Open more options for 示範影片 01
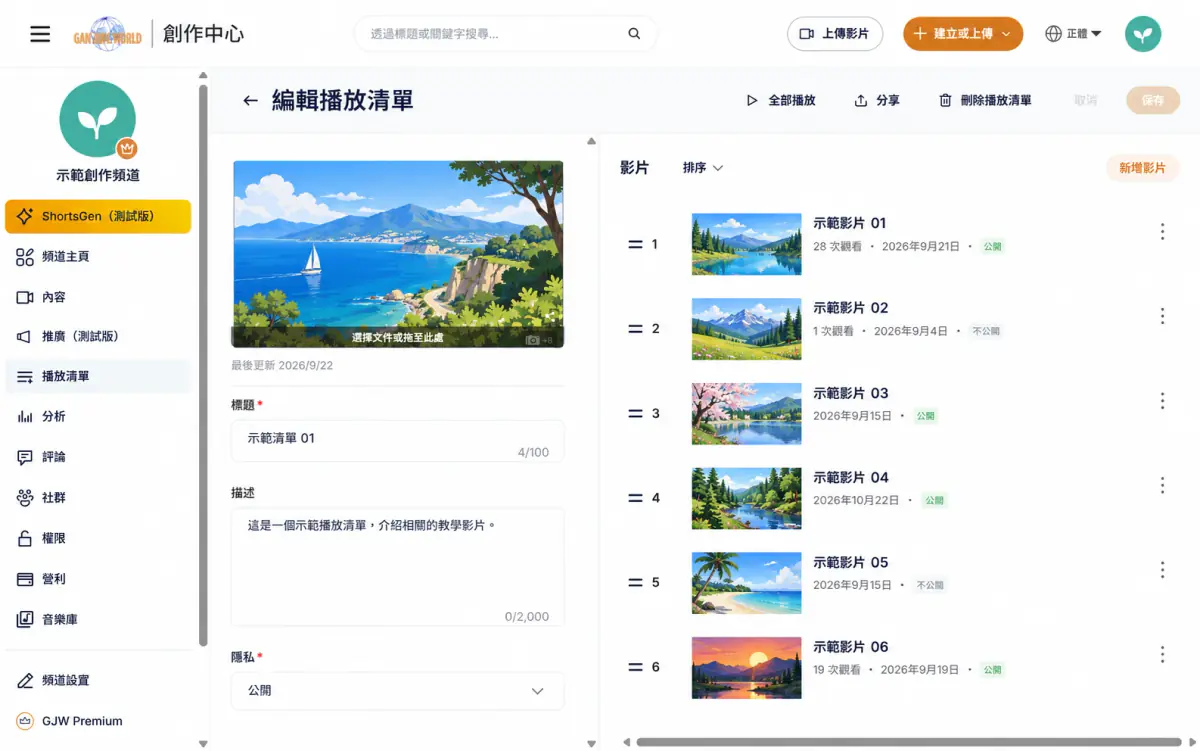Viewport: 1200px width, 751px height. 1162,231
